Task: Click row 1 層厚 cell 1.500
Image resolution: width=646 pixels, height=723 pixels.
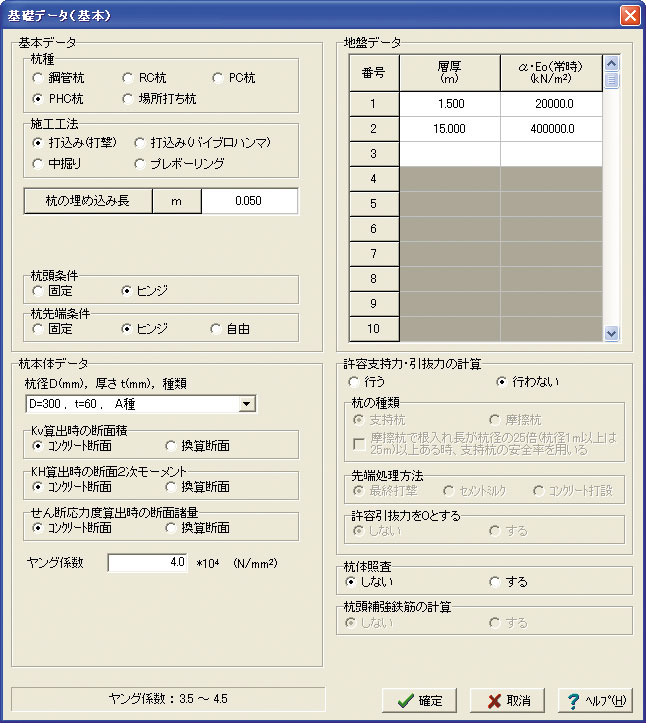Action: click(x=450, y=104)
